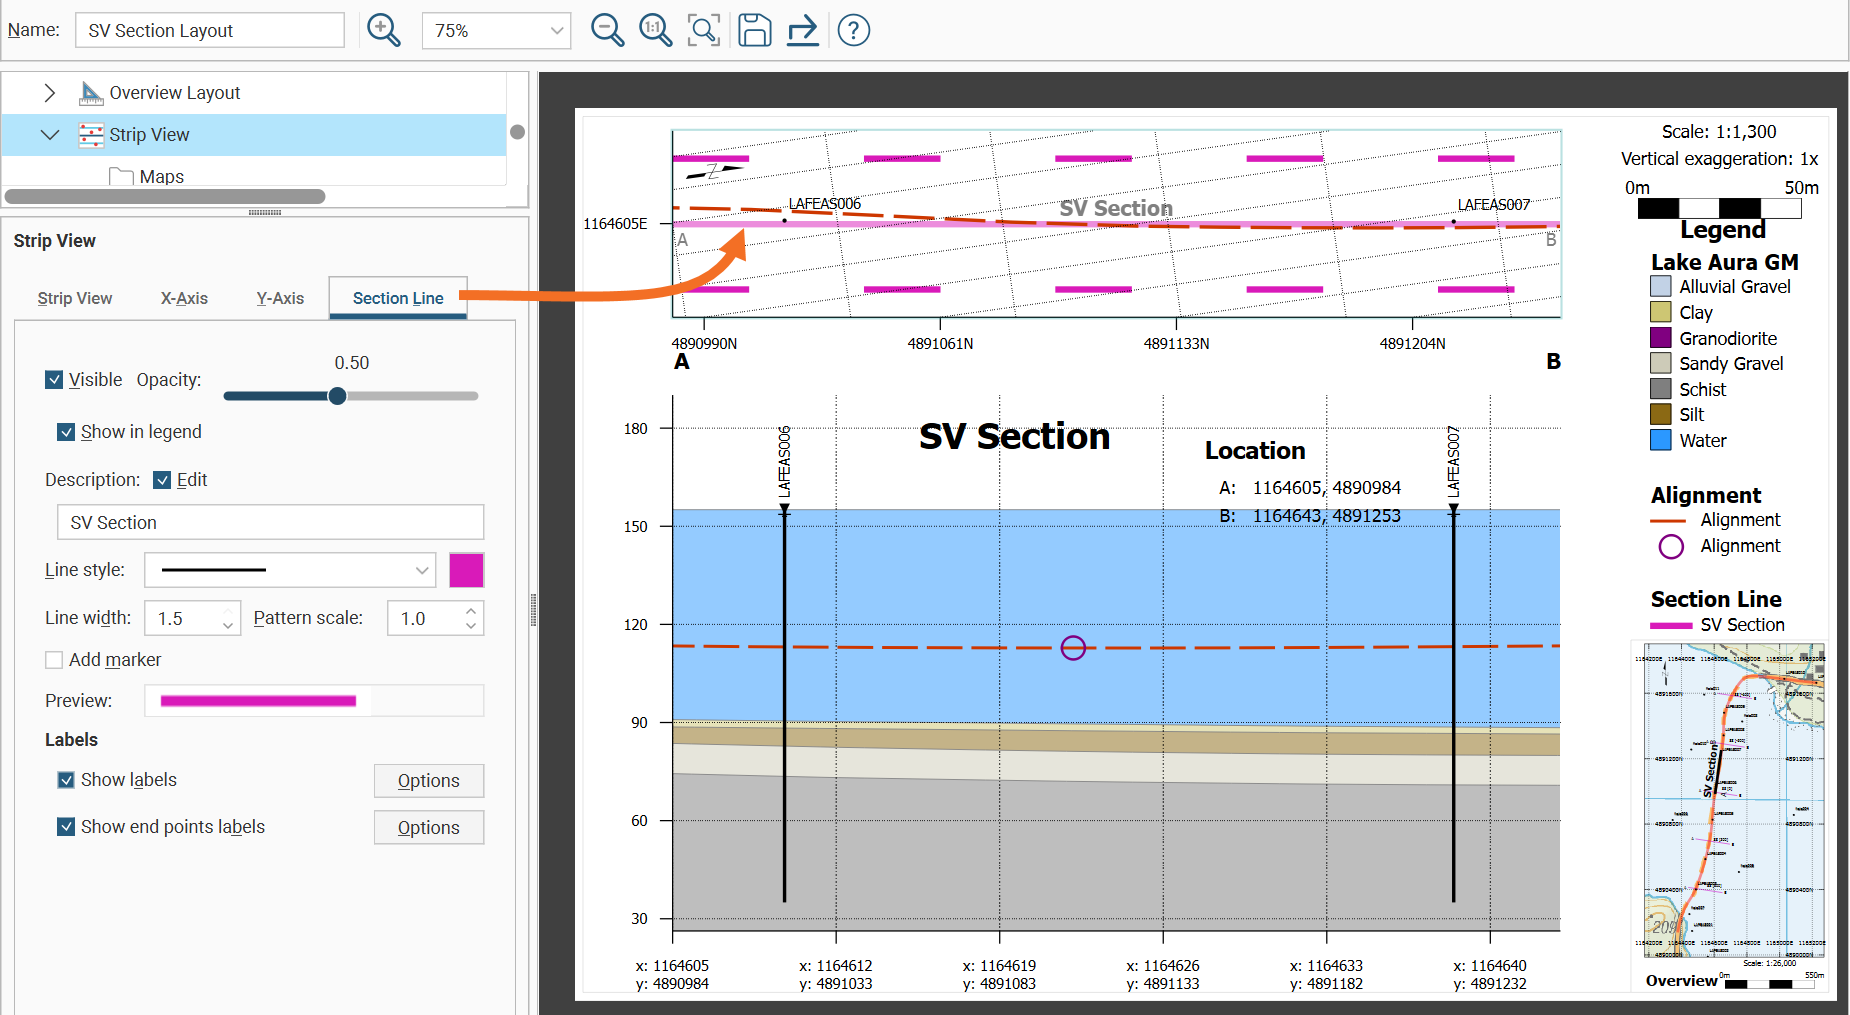This screenshot has height=1015, width=1850.
Task: Uncheck Show in legend
Action: 66,432
